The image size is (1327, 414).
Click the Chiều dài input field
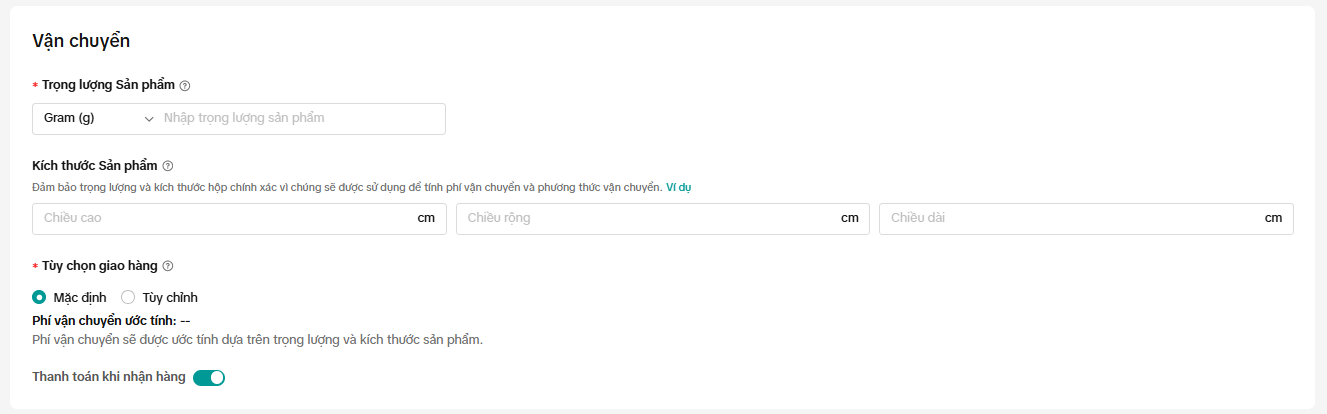click(1070, 218)
